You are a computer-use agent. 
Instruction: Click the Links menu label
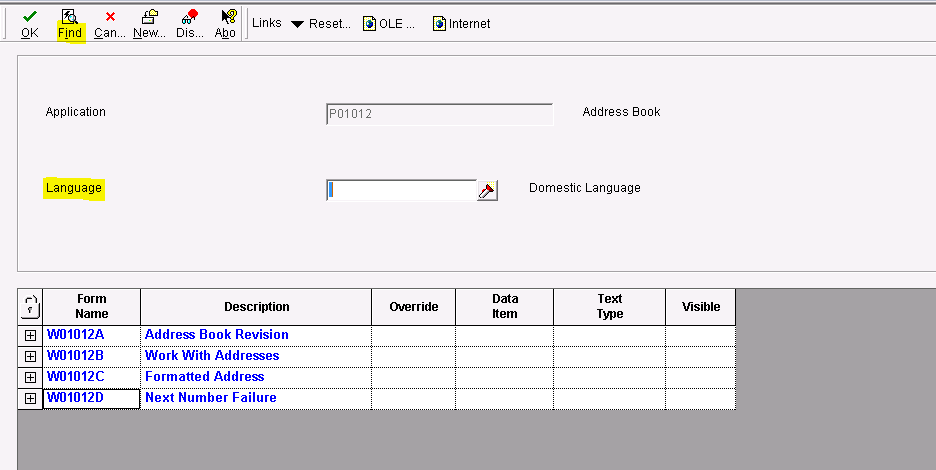(267, 23)
